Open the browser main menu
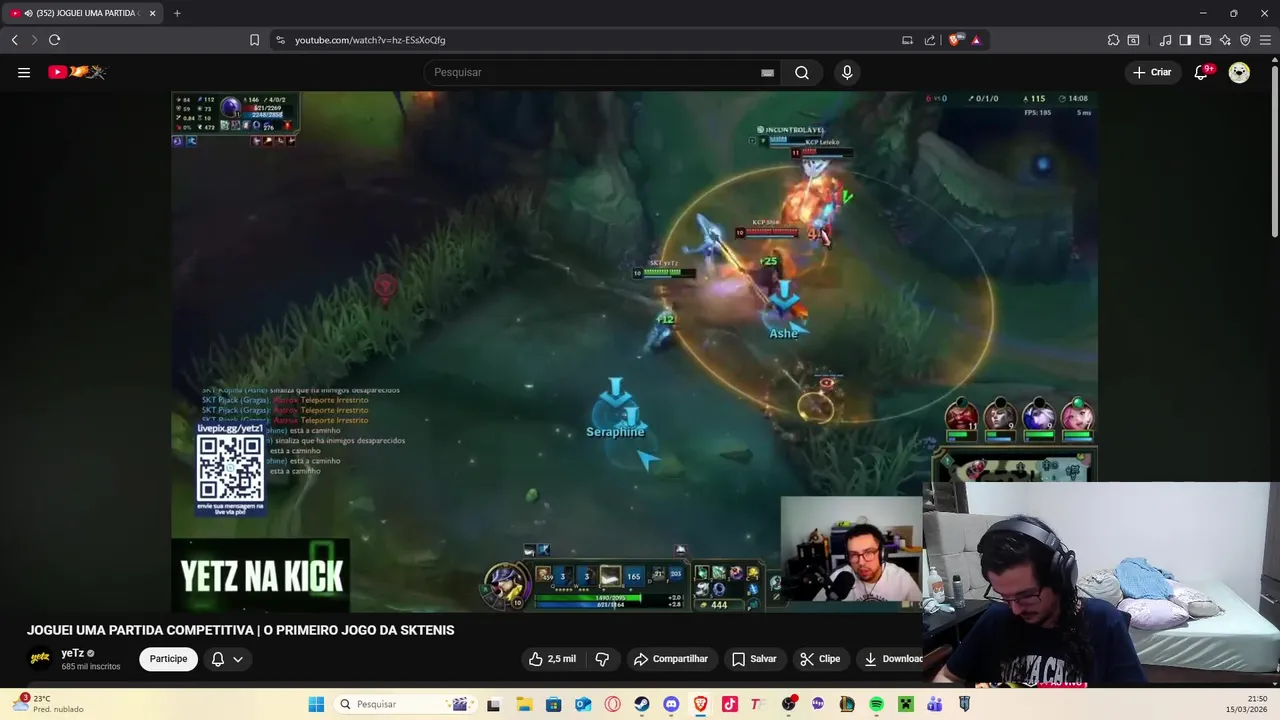The width and height of the screenshot is (1280, 720). click(1265, 40)
